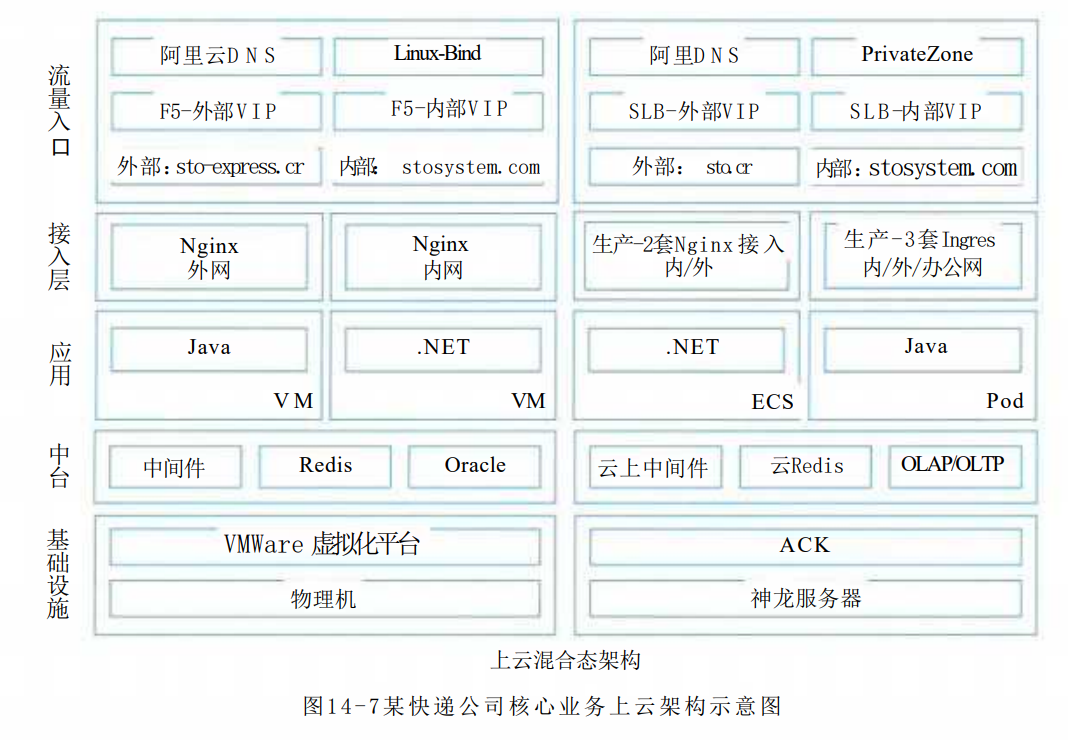Select the 中间件 box
Image resolution: width=1068 pixels, height=740 pixels.
click(175, 467)
